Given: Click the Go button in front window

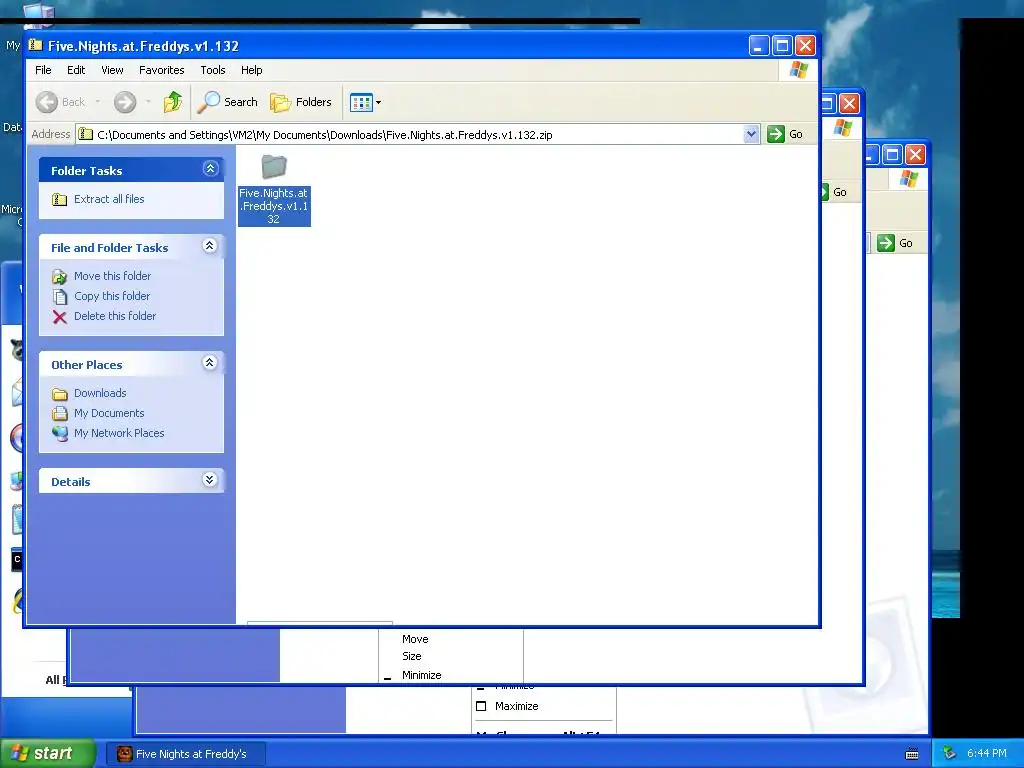Looking at the screenshot, I should (785, 135).
